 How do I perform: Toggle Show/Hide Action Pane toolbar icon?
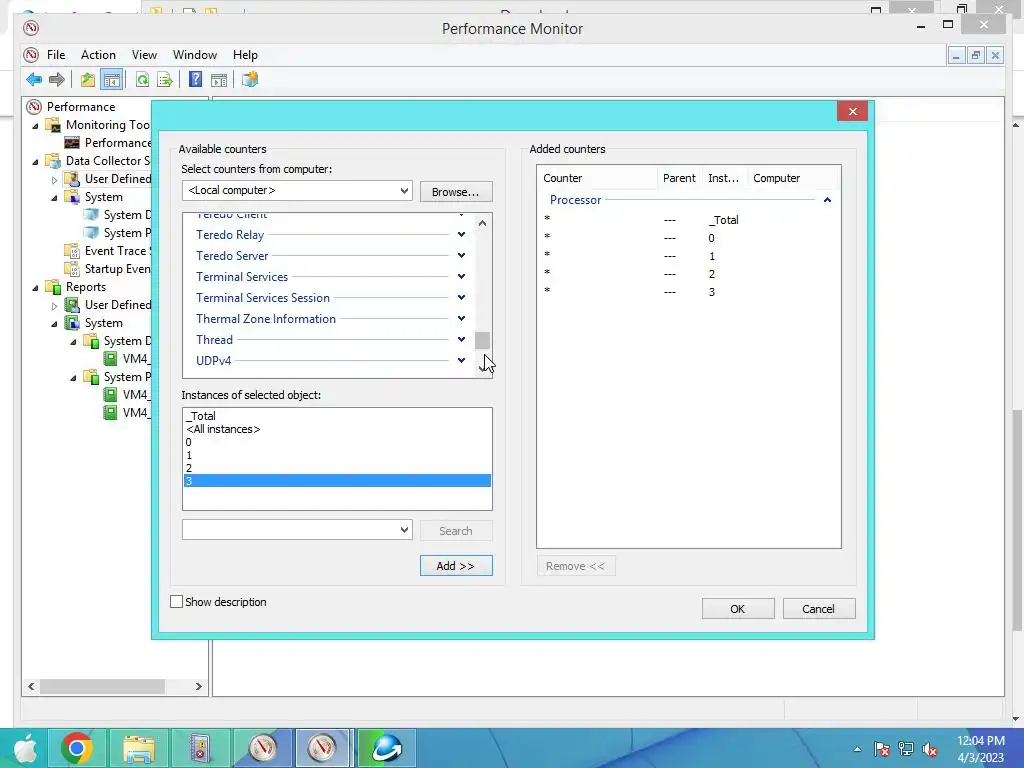pyautogui.click(x=219, y=80)
